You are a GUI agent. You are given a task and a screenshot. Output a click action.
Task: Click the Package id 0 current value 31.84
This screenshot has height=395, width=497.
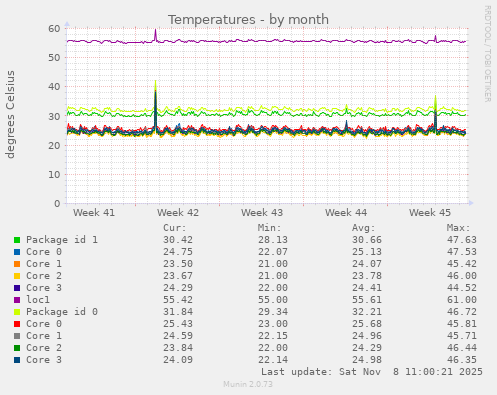pyautogui.click(x=178, y=312)
